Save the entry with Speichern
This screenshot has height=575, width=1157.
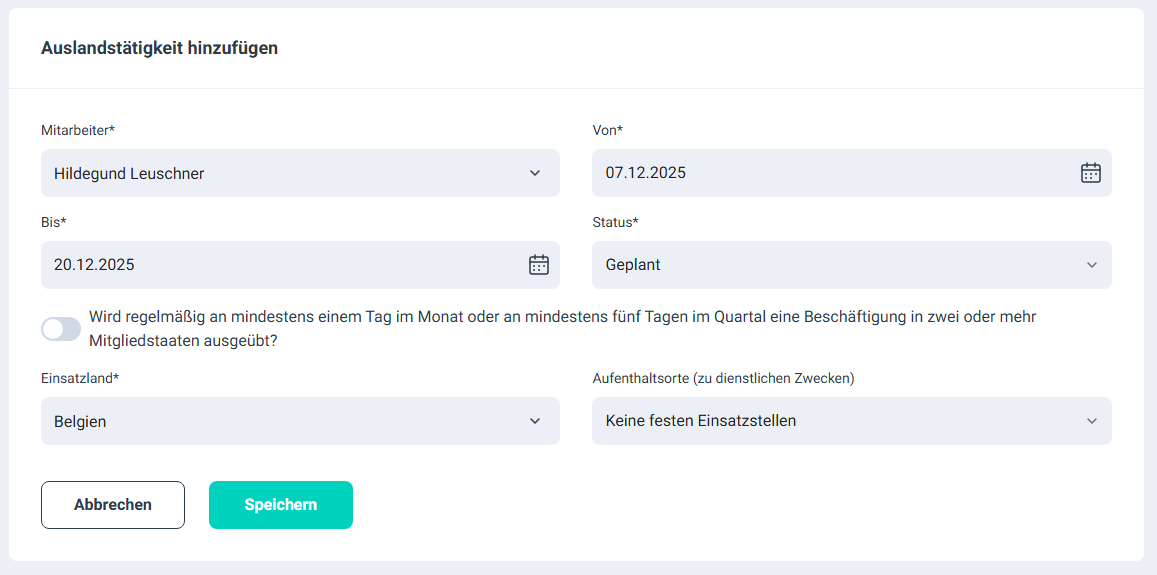click(x=281, y=505)
